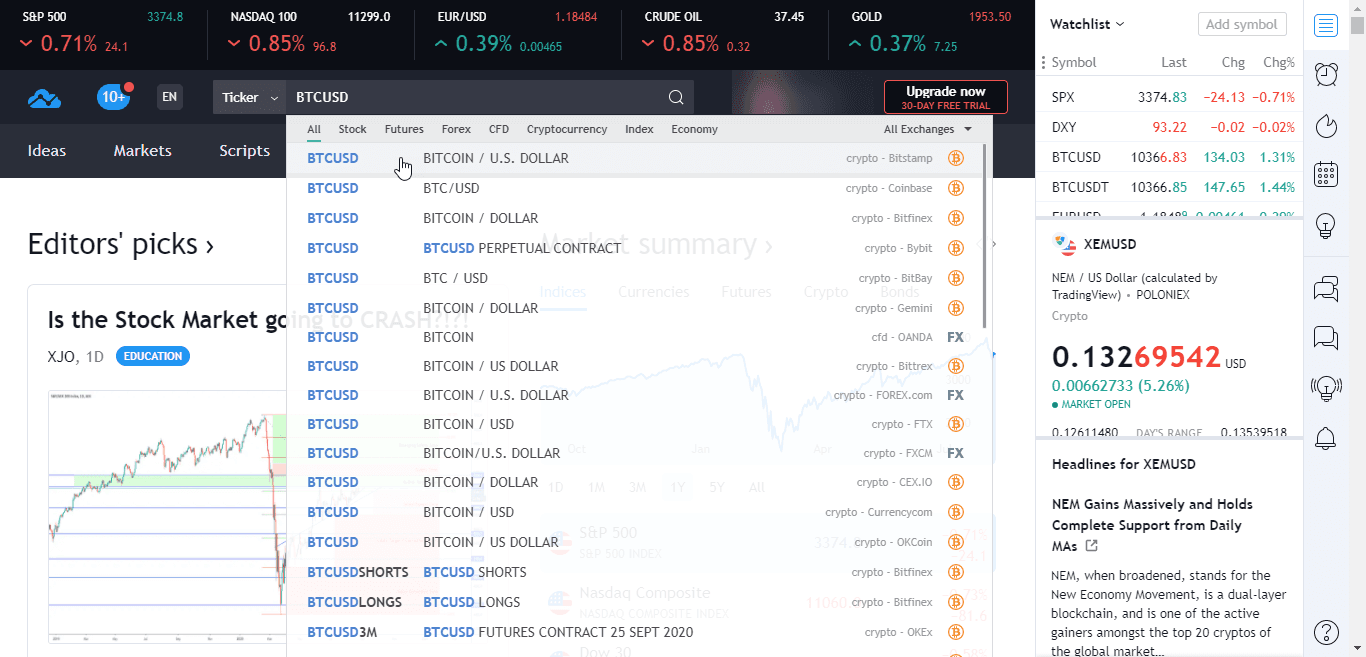Open the NEM Gains Massively headline
The image size is (1366, 657).
coord(1152,525)
